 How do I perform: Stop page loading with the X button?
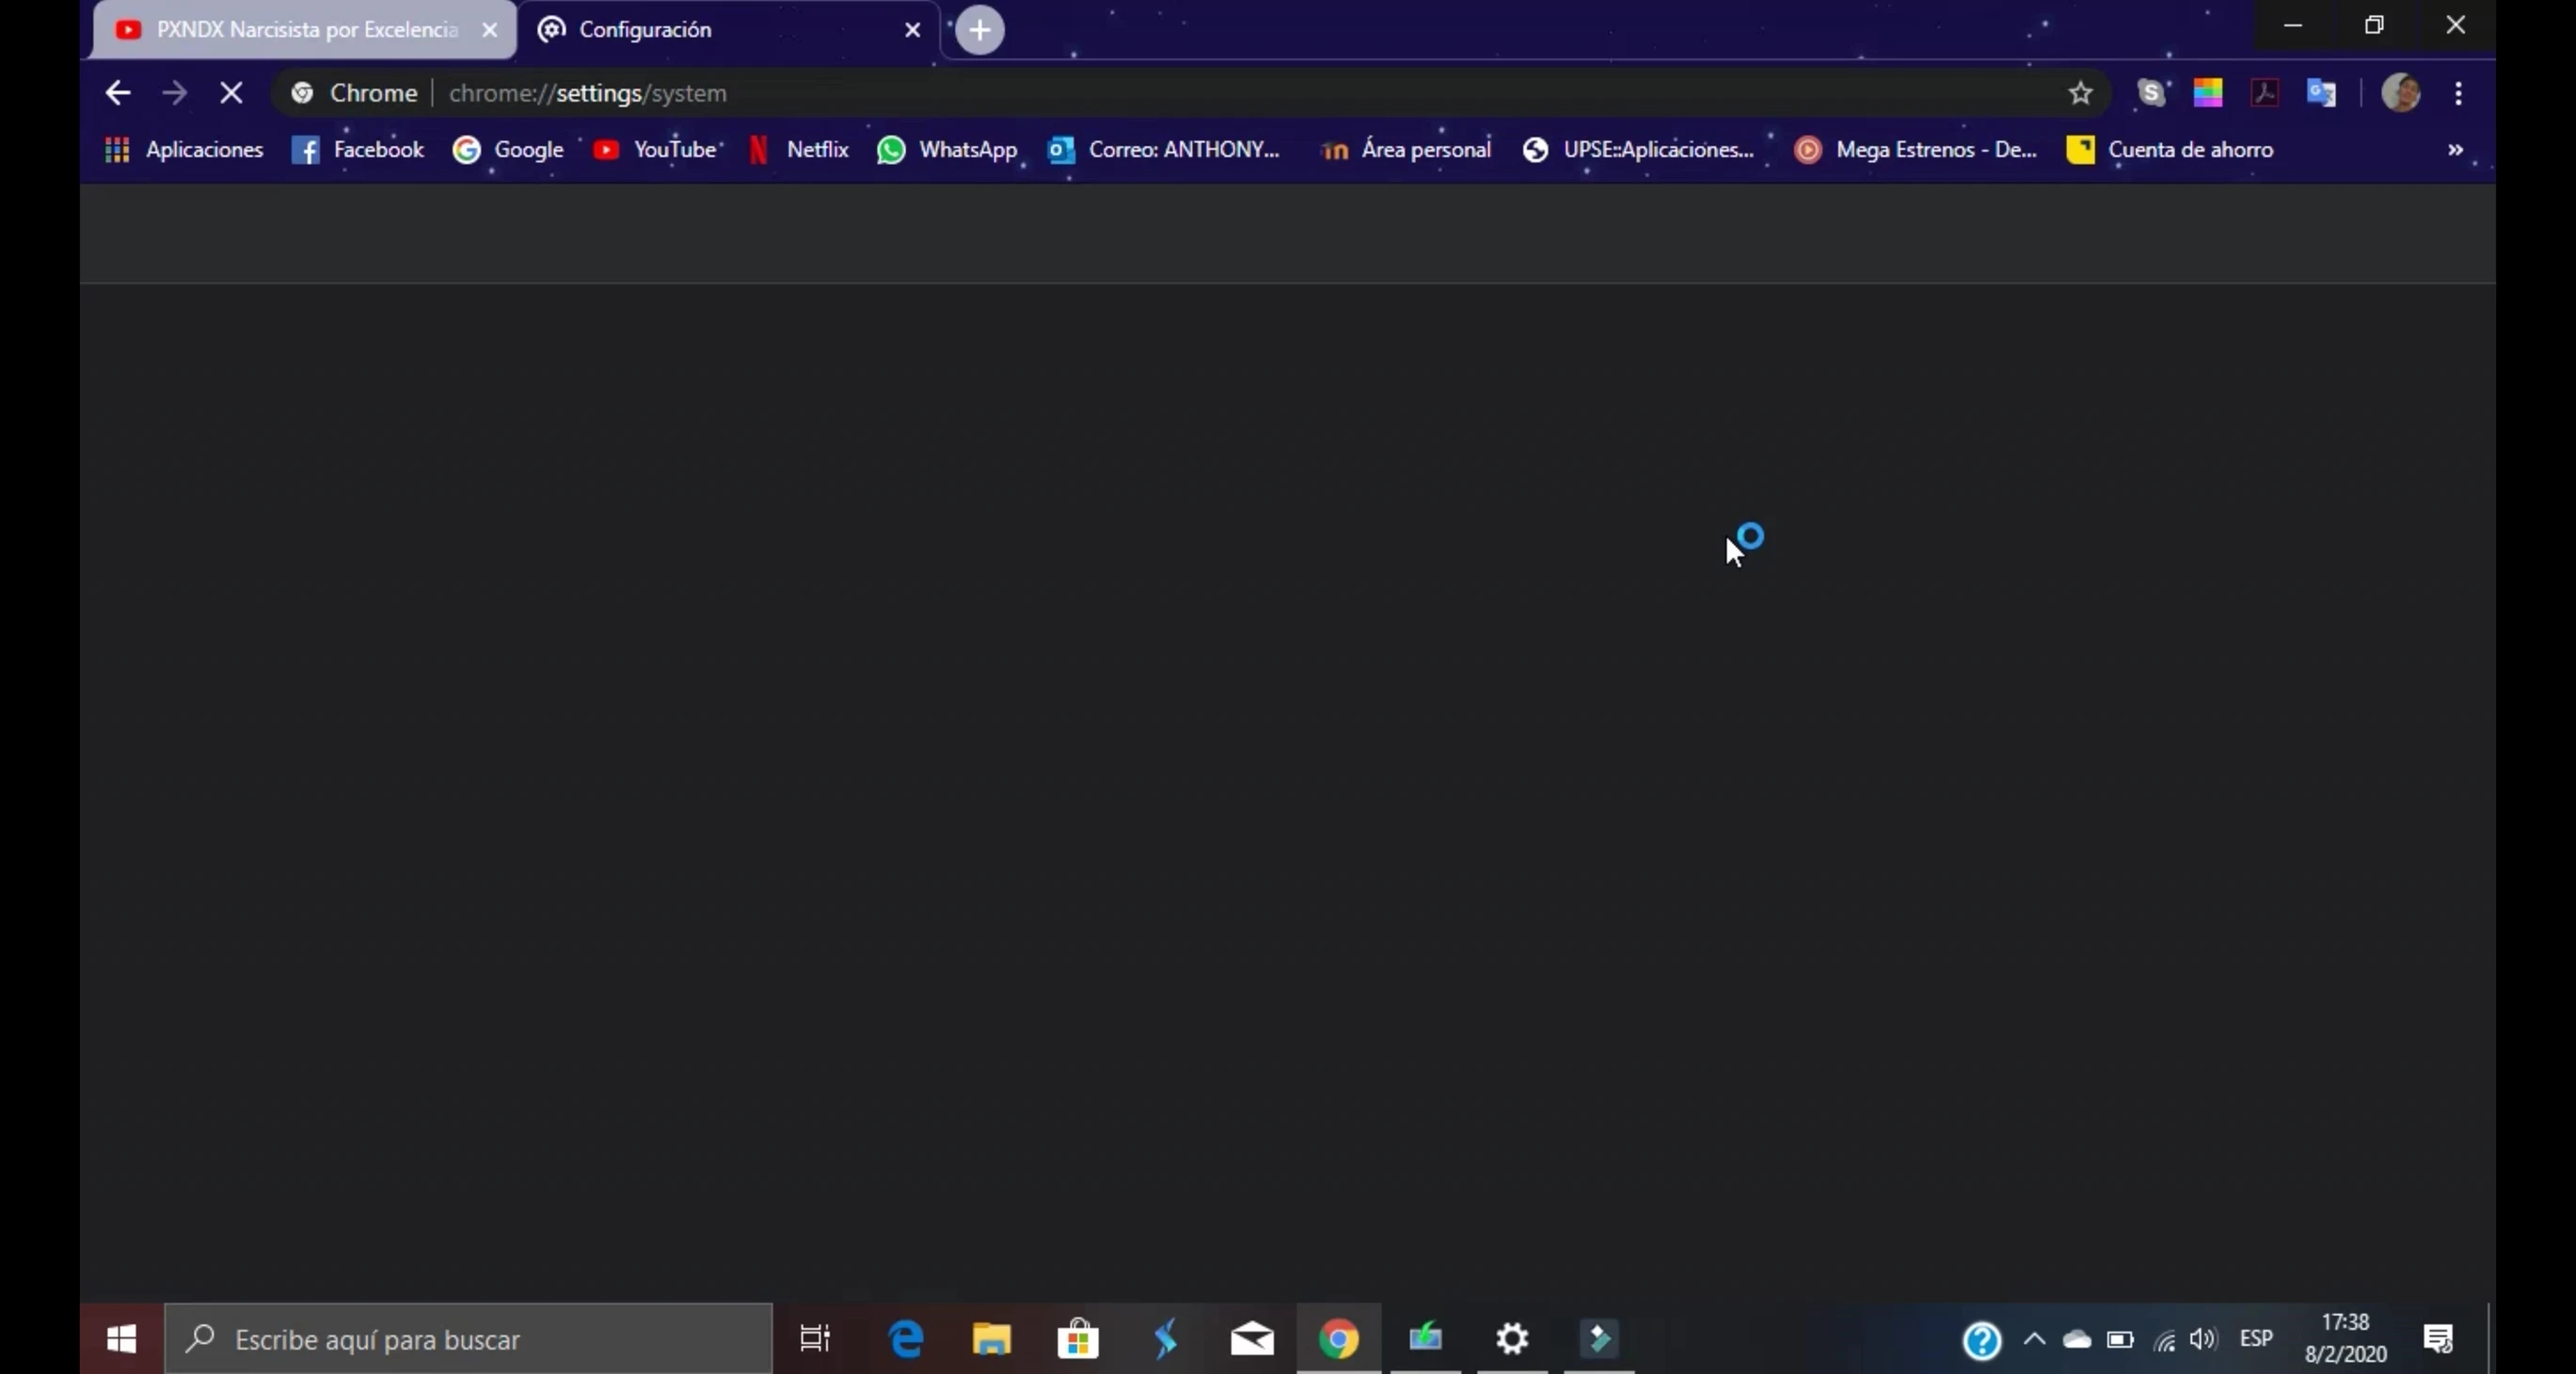point(231,93)
